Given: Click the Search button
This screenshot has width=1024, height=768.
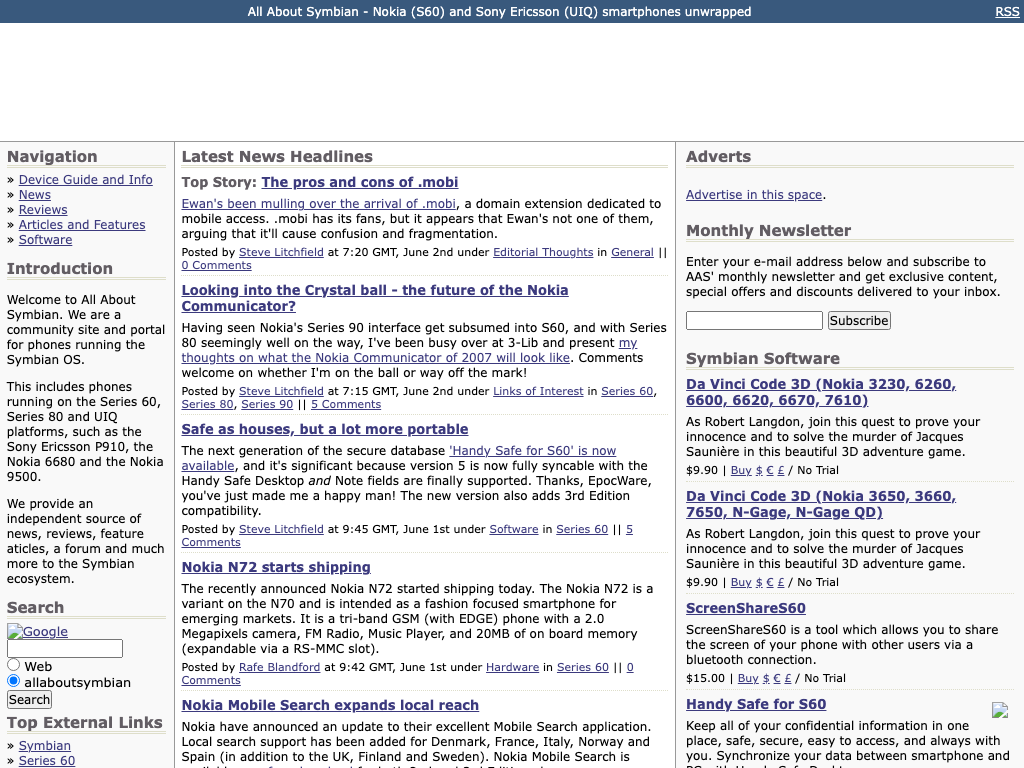Looking at the screenshot, I should coord(29,699).
